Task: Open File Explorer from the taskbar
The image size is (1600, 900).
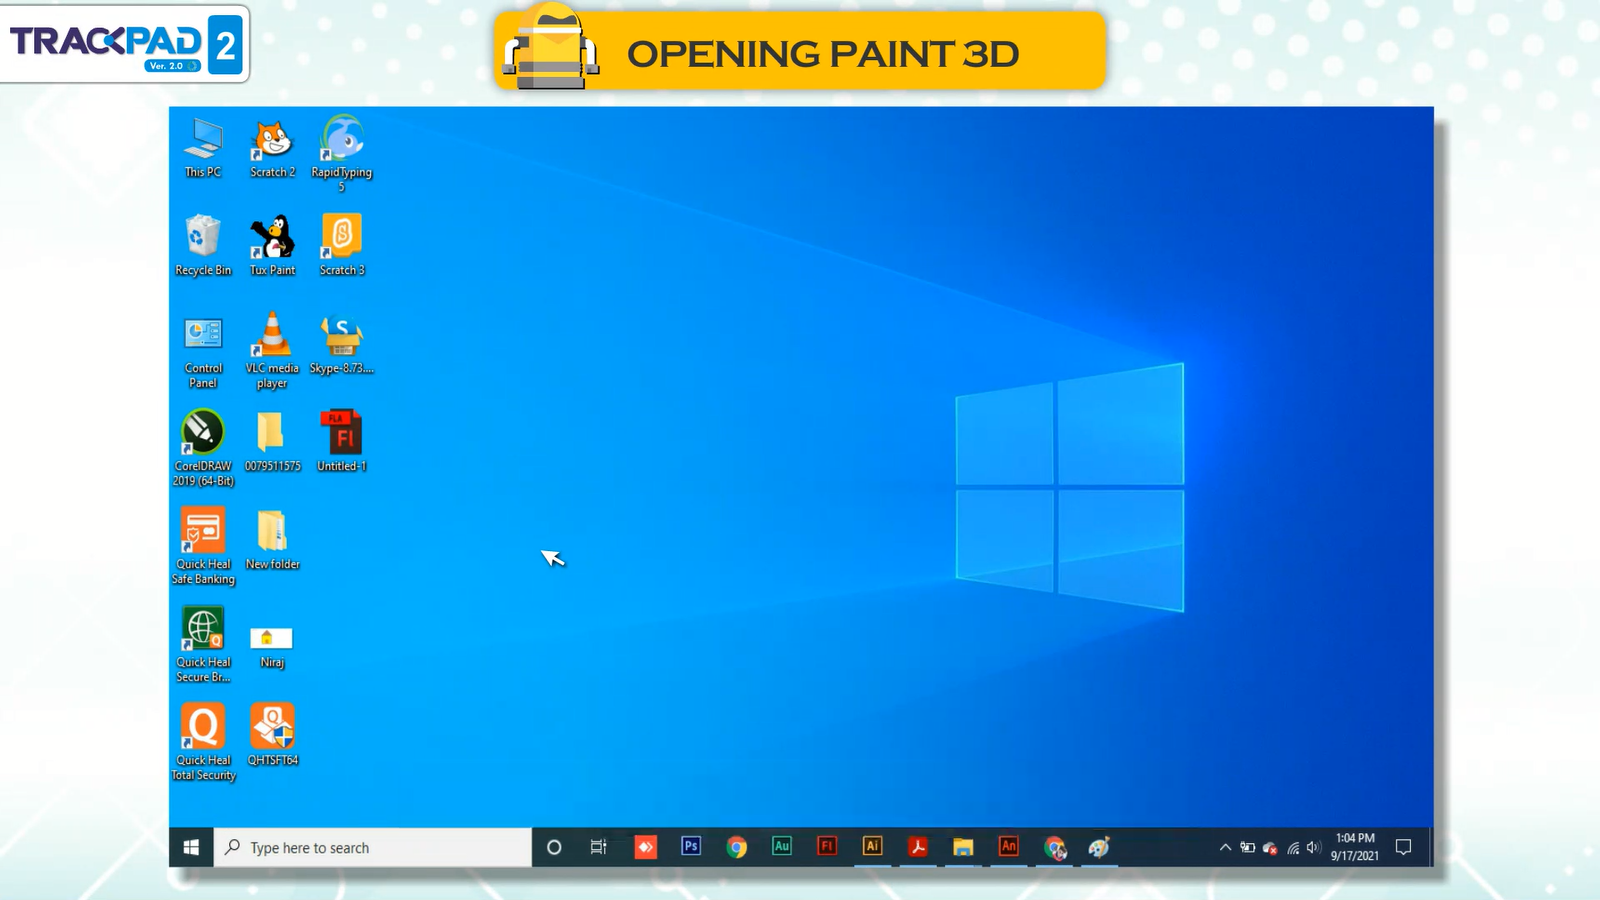Action: click(x=963, y=847)
